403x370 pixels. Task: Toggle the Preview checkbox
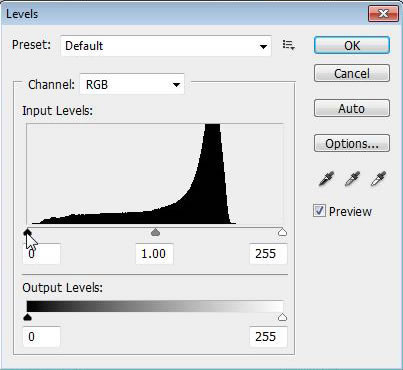point(319,211)
